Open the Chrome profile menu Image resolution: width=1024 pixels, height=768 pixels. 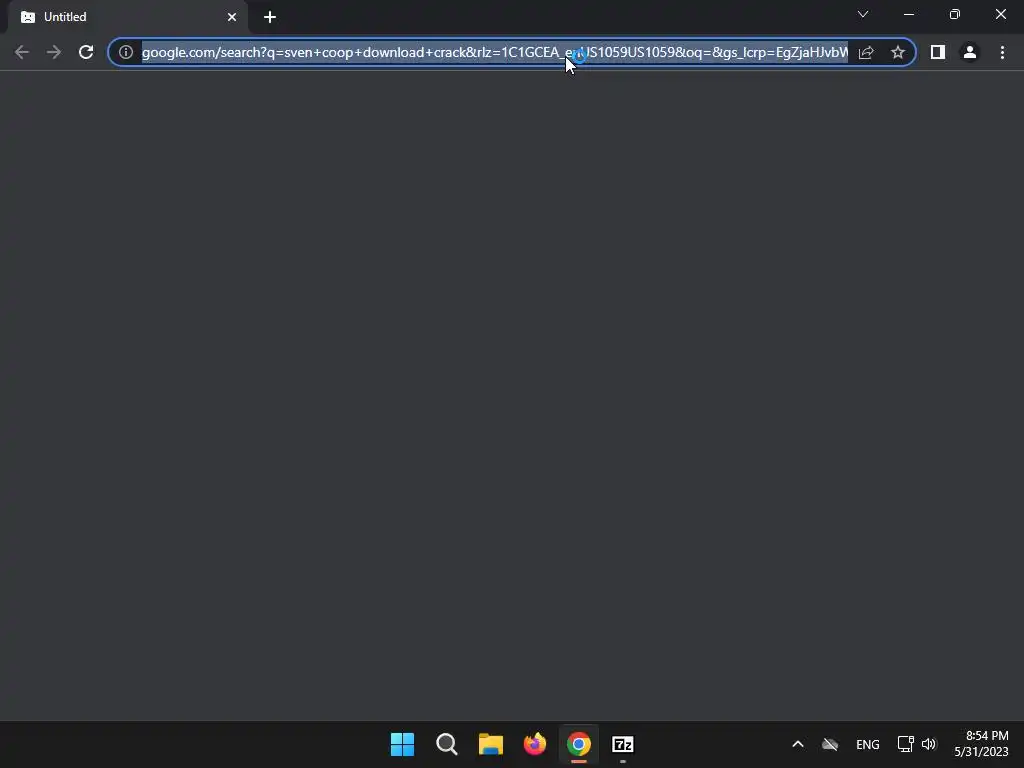coord(970,52)
